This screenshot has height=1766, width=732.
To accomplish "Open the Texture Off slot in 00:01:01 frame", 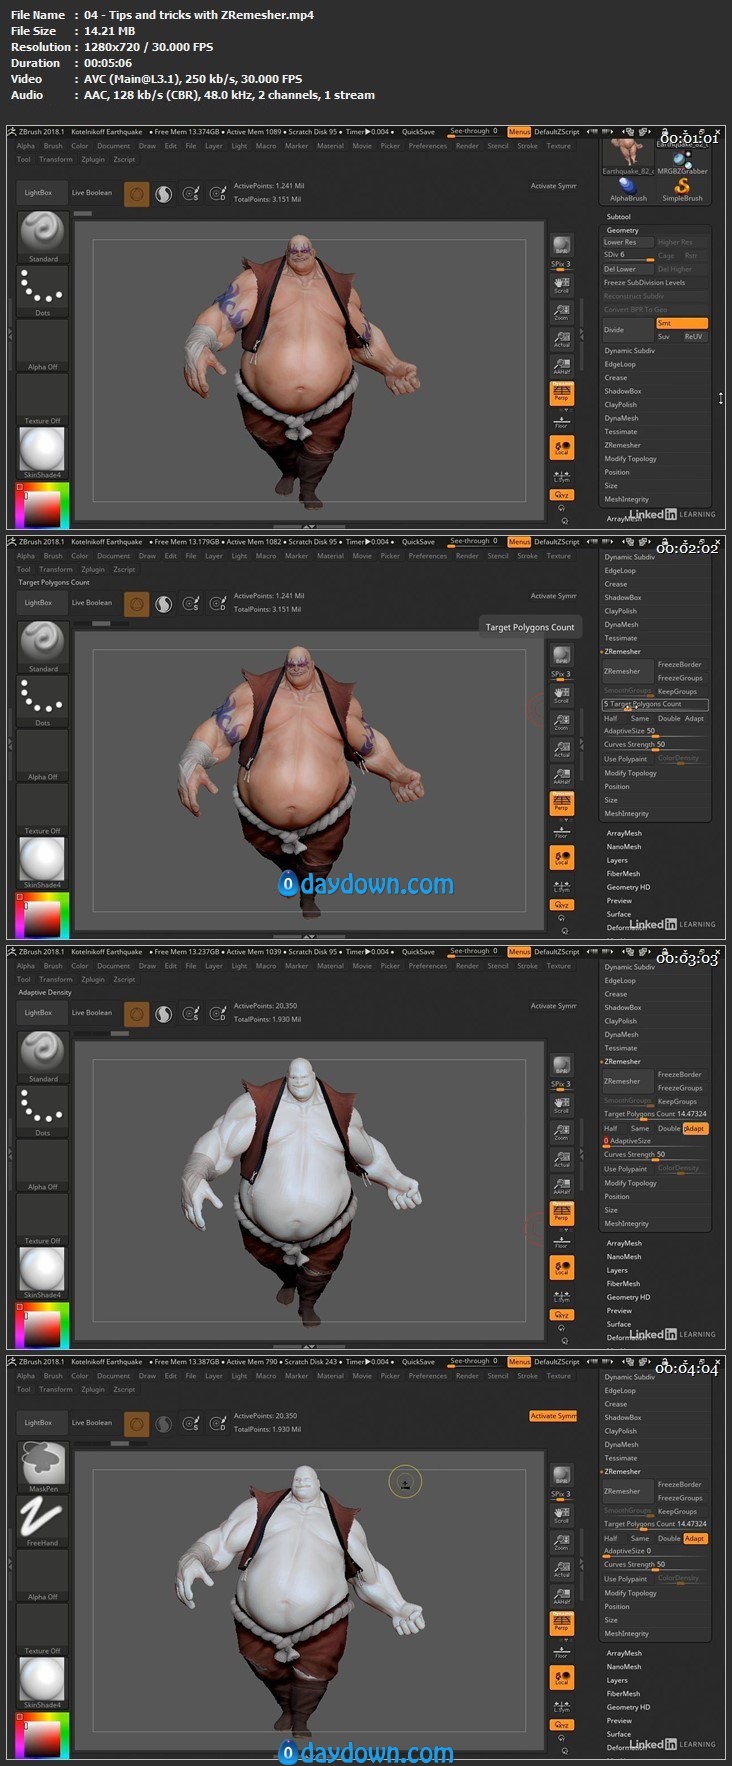I will 42,399.
